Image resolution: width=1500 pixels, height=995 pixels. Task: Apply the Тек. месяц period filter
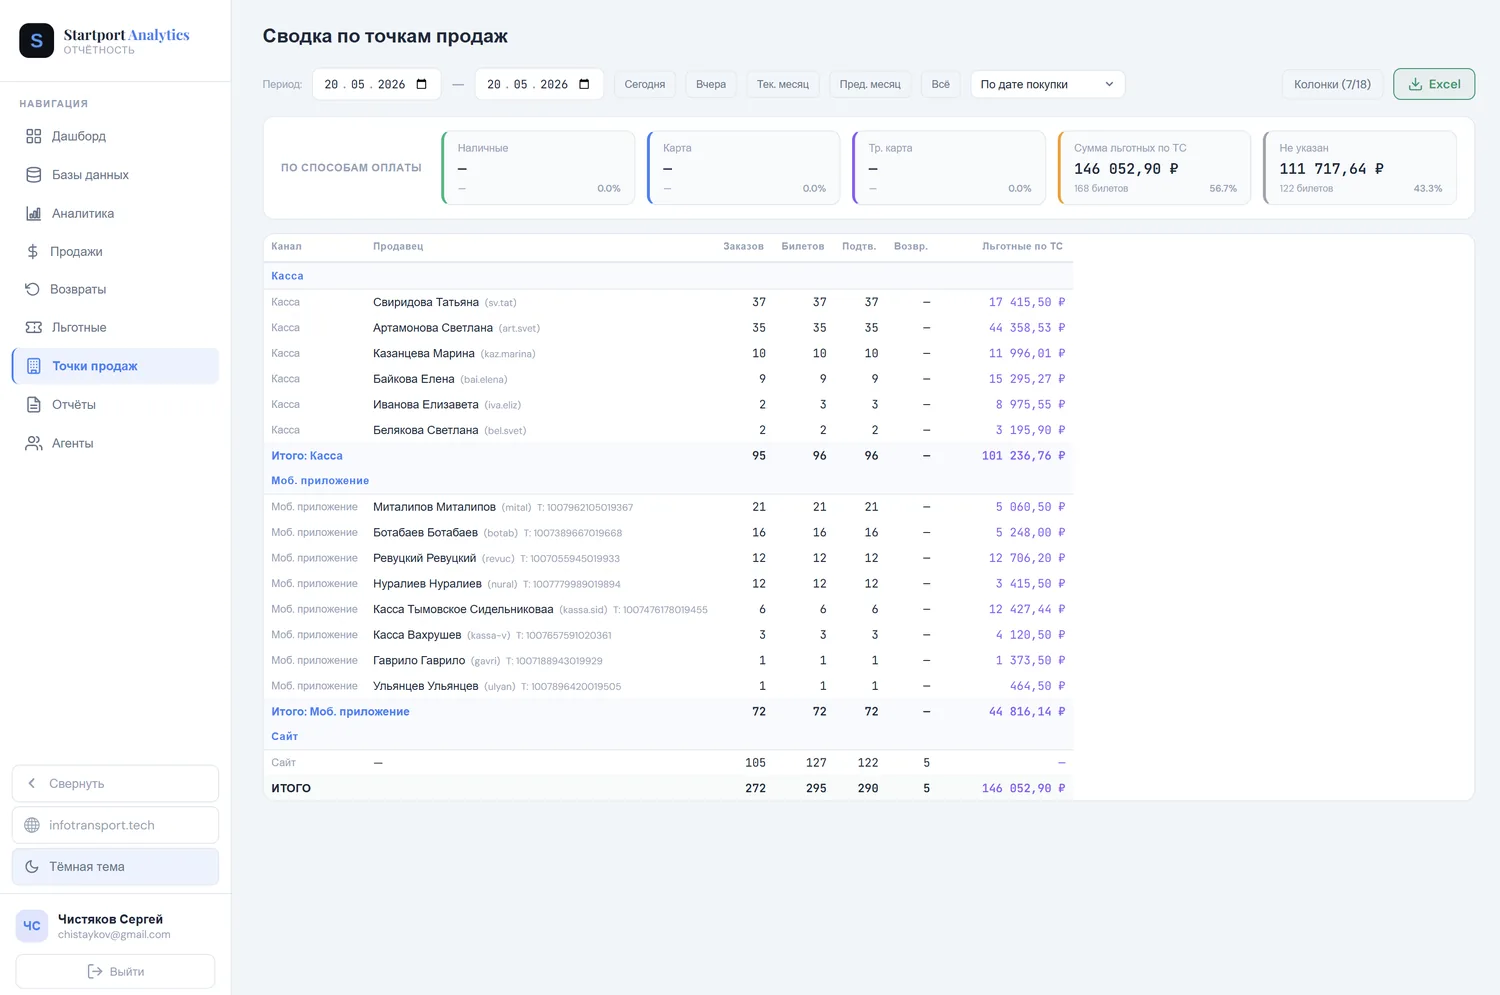pyautogui.click(x=783, y=84)
